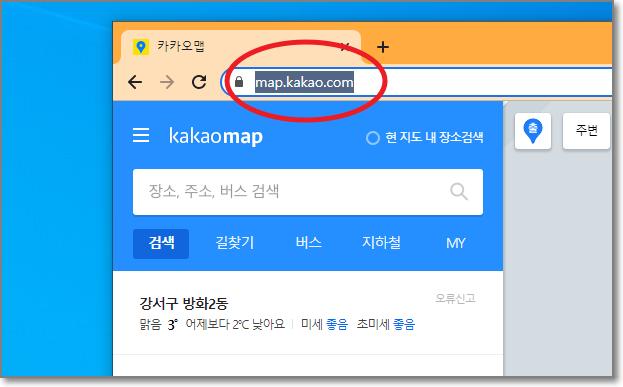Viewport: 623px width, 387px height.
Task: Click the 카카오맵 tab favicon
Action: (140, 47)
